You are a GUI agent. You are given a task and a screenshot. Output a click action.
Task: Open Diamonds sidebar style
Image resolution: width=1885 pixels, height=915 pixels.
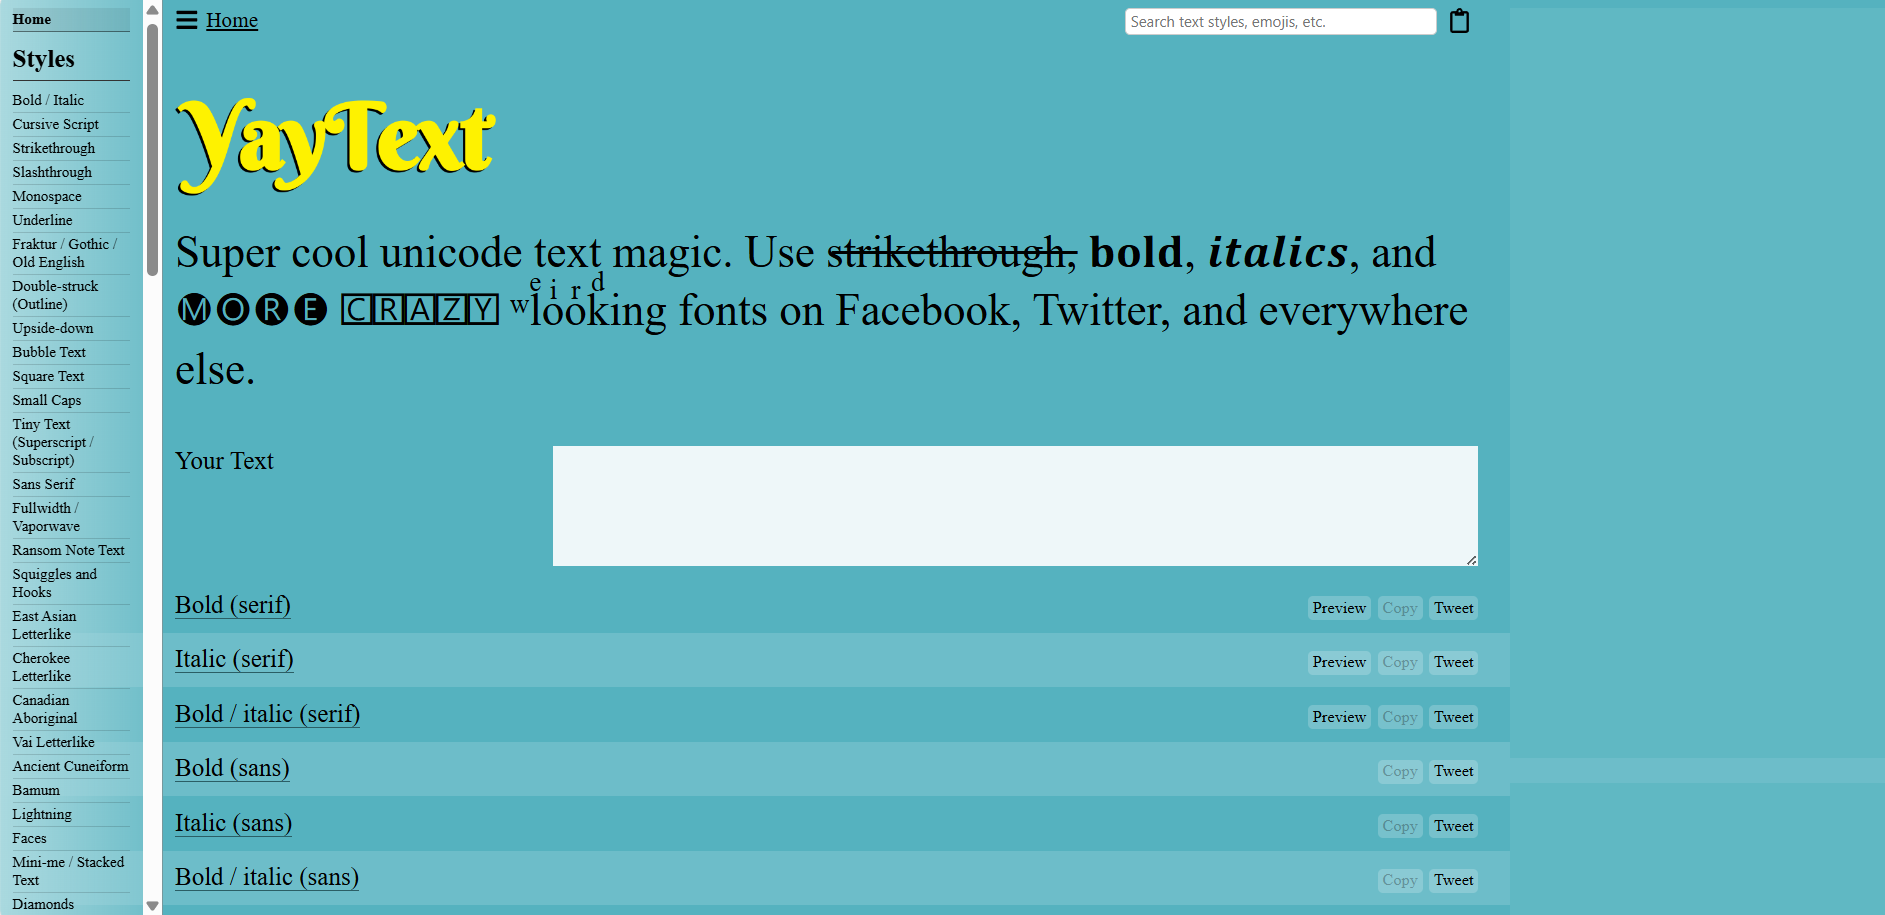[x=43, y=904]
